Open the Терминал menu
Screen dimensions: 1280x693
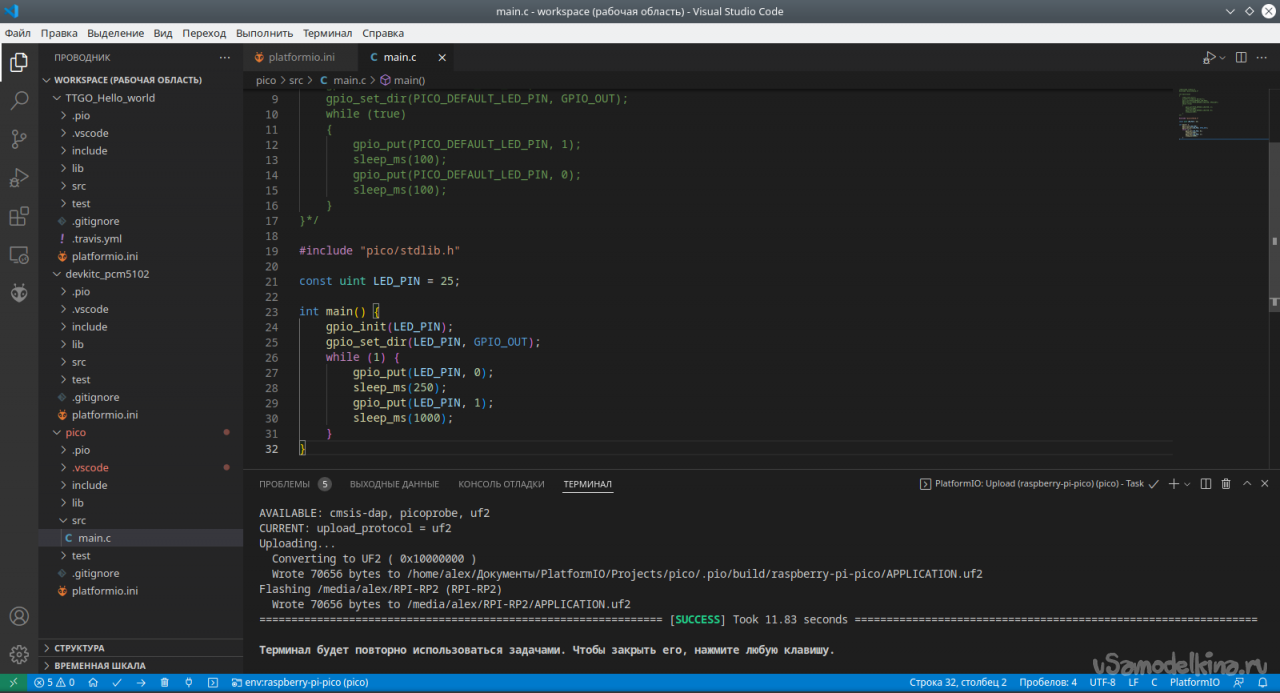click(x=327, y=33)
